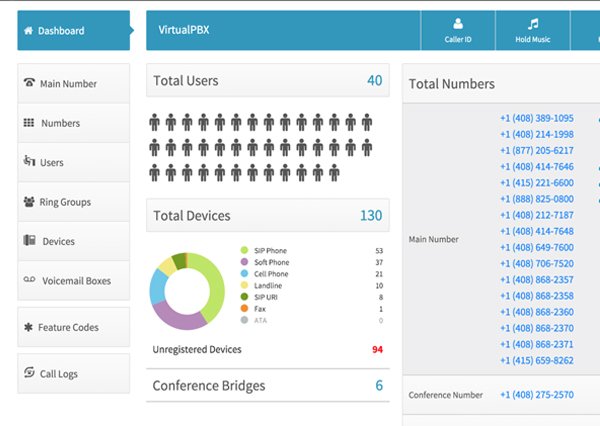600x426 pixels.
Task: Open the Conference Bridges panel header
Action: pos(268,385)
